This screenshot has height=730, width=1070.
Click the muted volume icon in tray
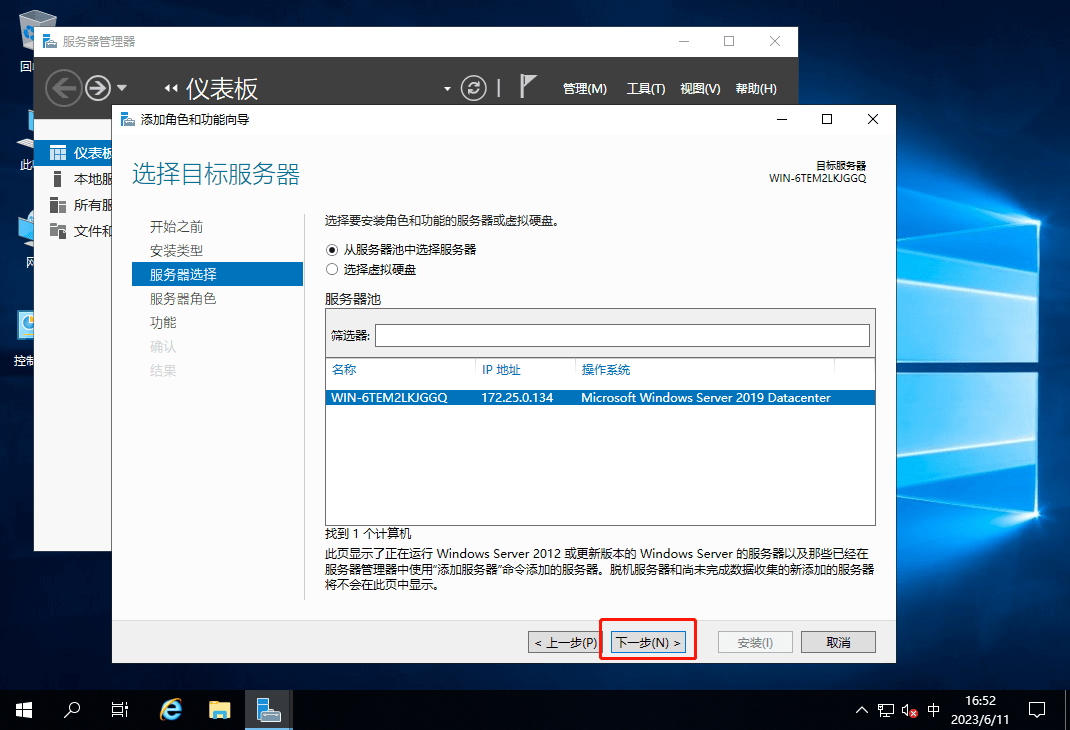(x=909, y=710)
